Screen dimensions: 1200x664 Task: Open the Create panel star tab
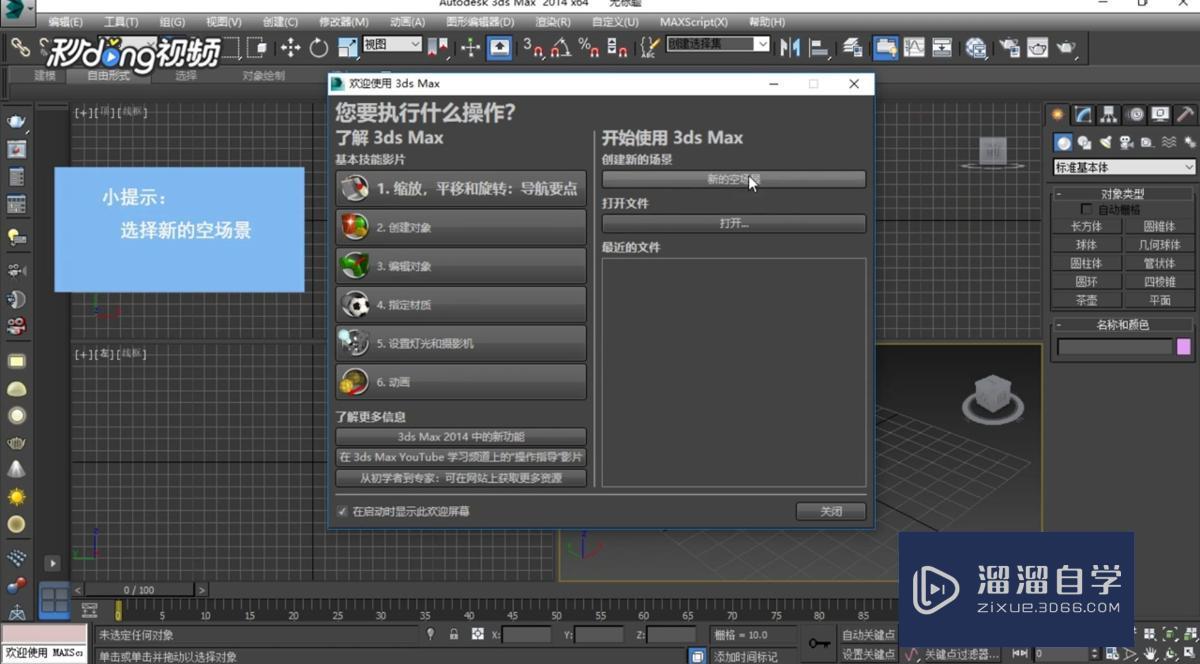(x=1057, y=114)
